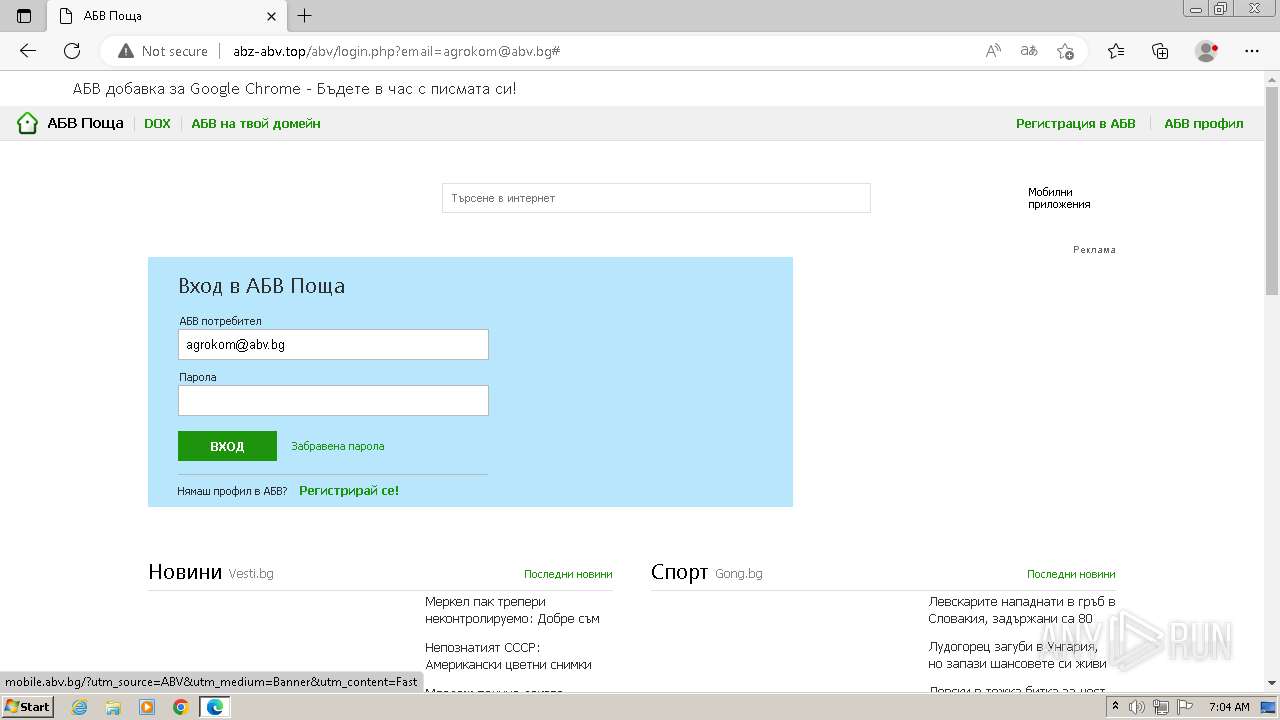Open the Favorites list icon
1280x720 pixels.
click(1116, 51)
